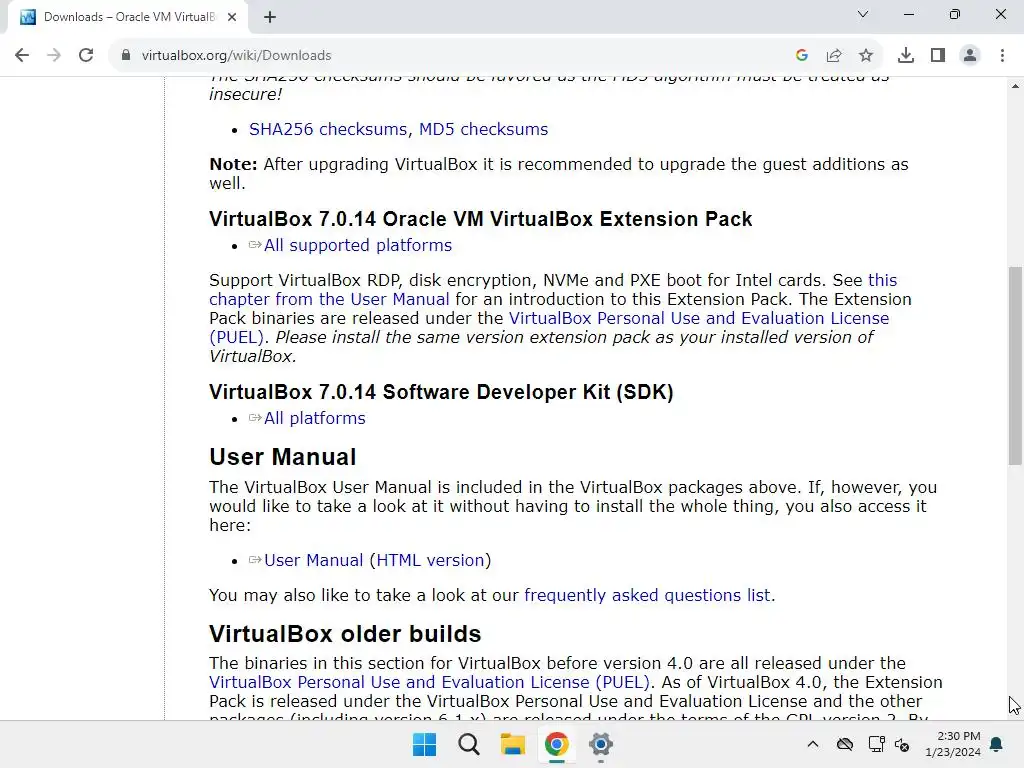Image resolution: width=1024 pixels, height=768 pixels.
Task: Open clock and date 2:30 PM
Action: (x=953, y=744)
